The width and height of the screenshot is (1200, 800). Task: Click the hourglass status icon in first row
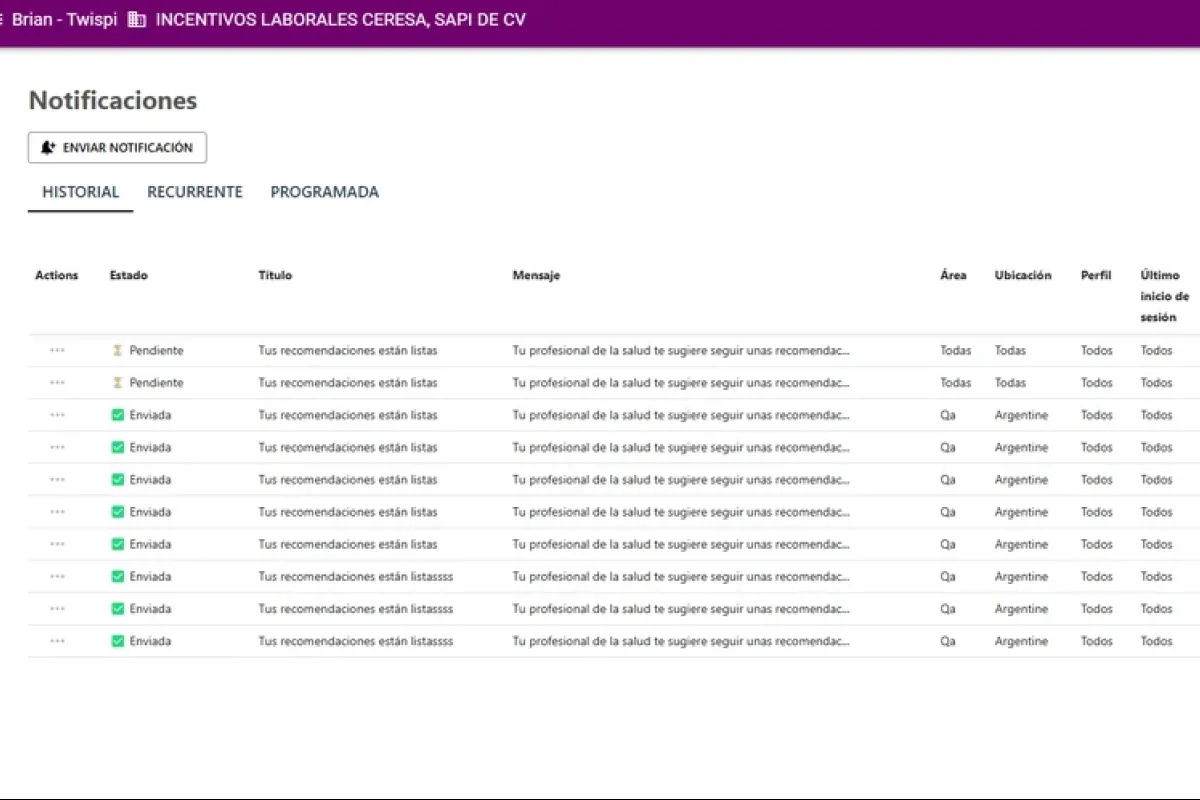point(117,351)
